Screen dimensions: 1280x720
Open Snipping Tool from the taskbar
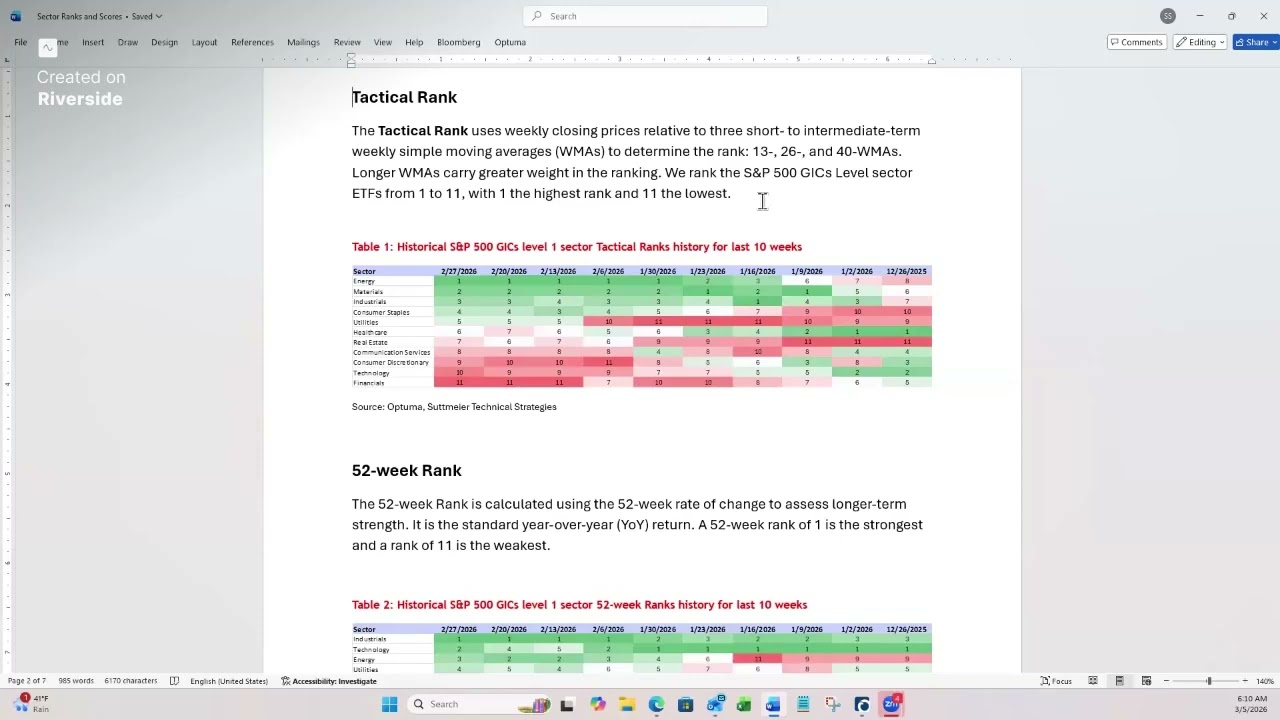(x=832, y=704)
